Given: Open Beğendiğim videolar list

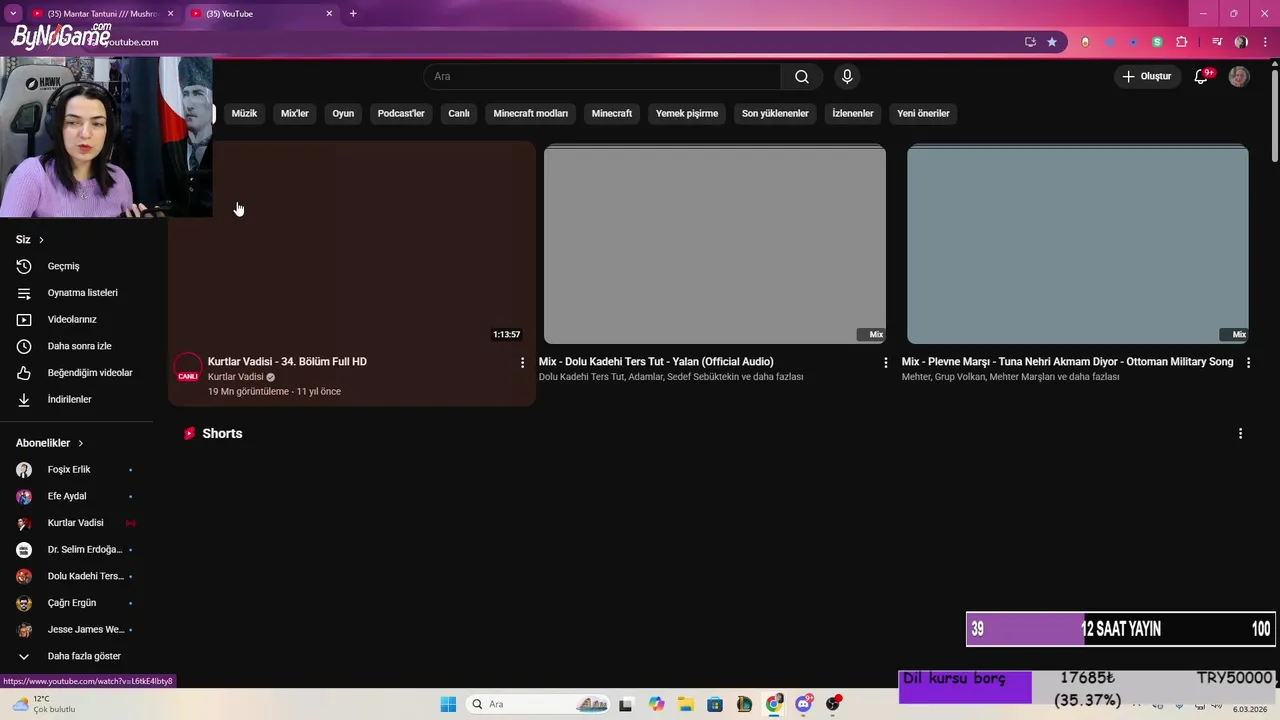Looking at the screenshot, I should tap(78, 373).
